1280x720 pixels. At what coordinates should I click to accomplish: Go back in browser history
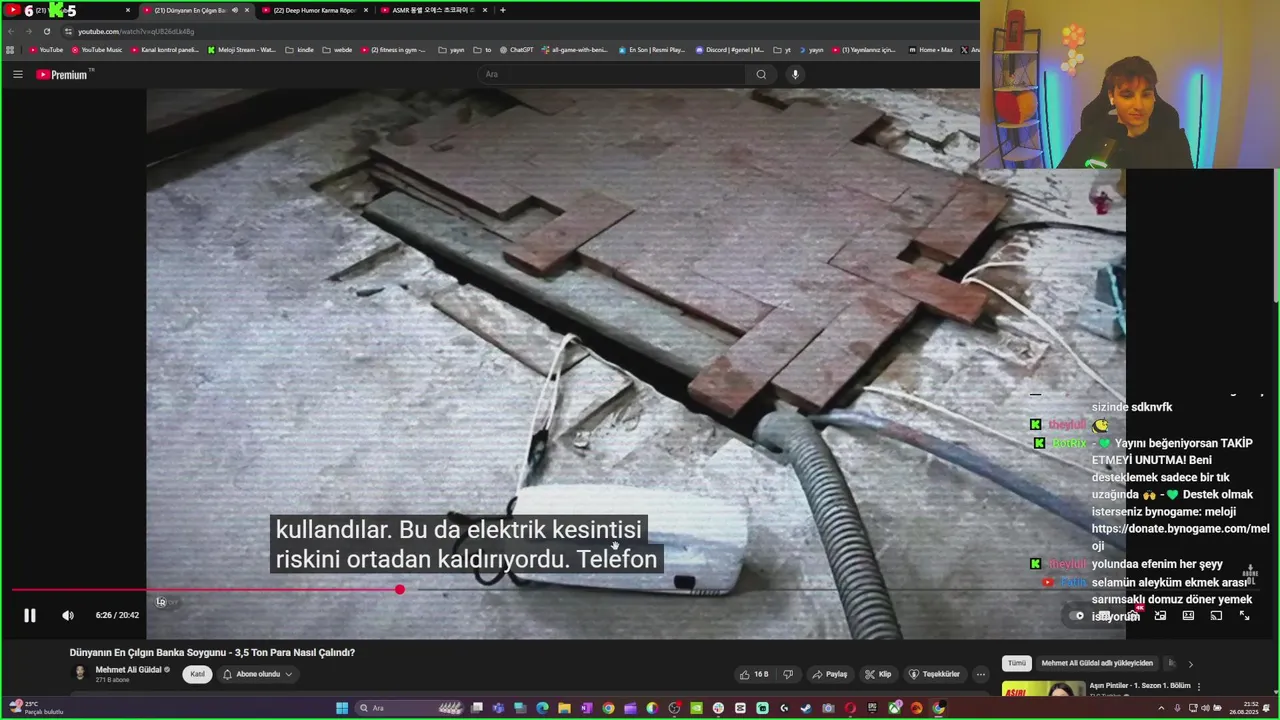[10, 31]
